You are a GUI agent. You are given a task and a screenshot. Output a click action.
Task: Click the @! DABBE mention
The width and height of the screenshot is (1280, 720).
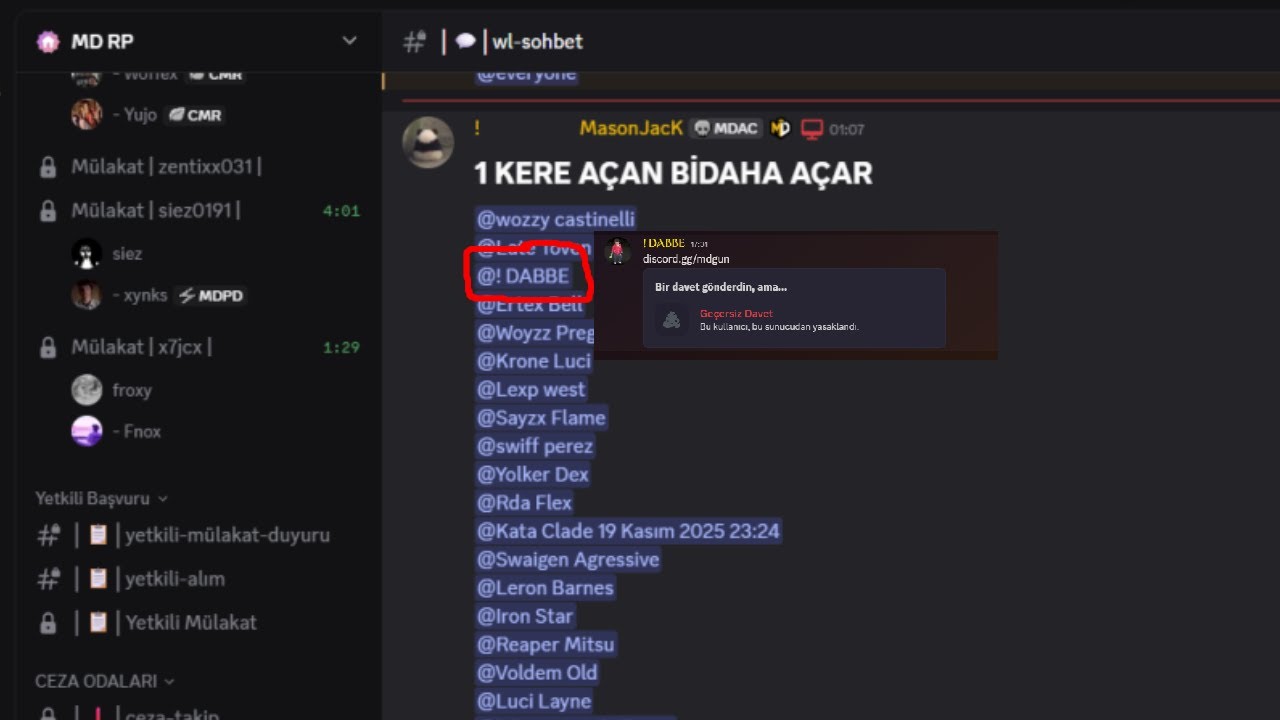[523, 276]
